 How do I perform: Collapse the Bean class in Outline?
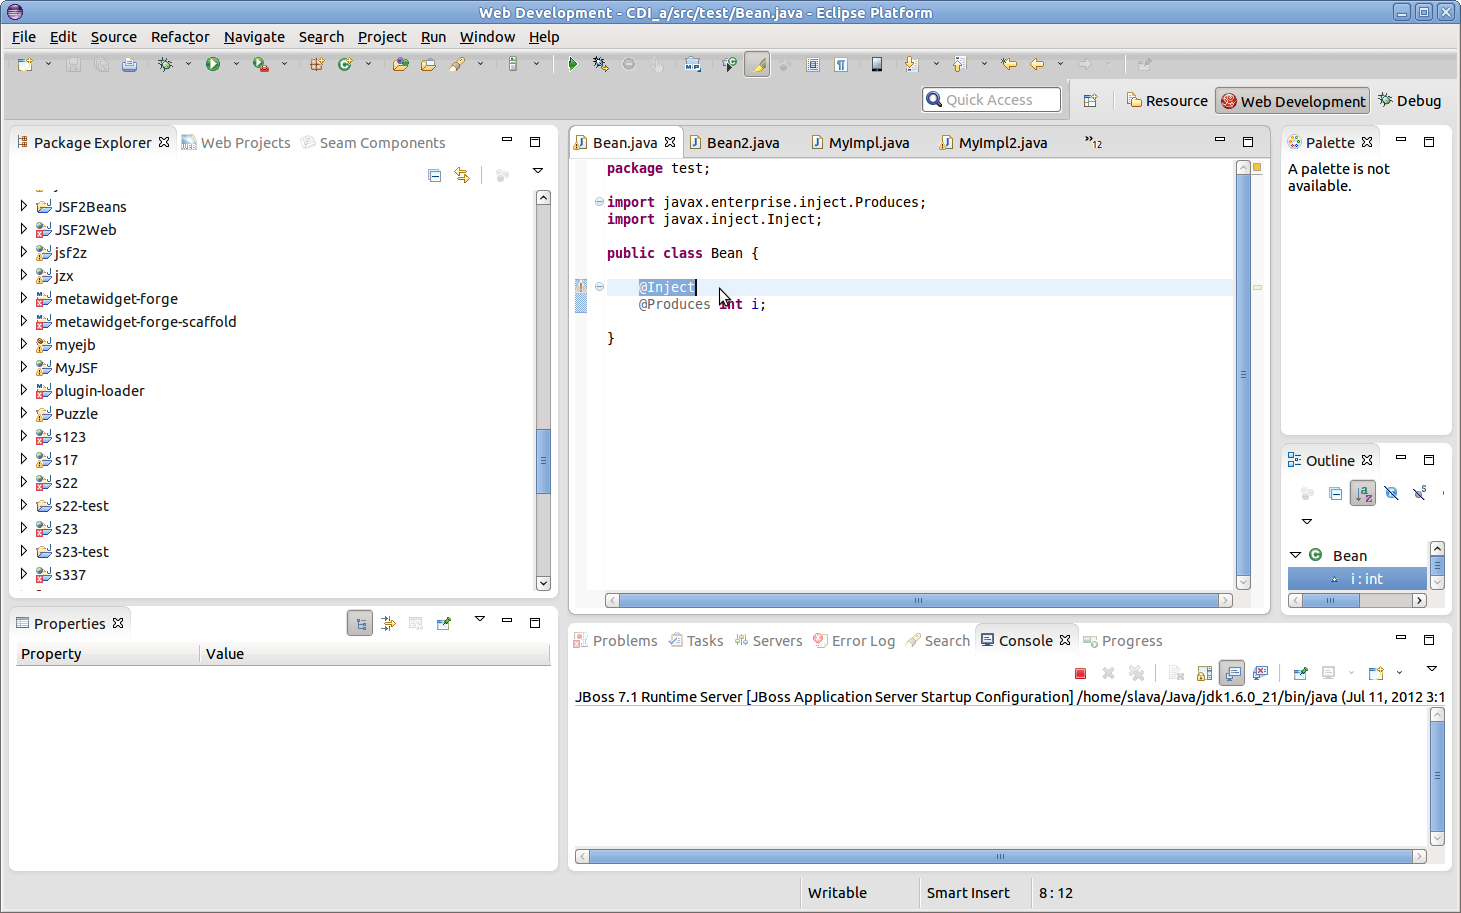coord(1295,555)
